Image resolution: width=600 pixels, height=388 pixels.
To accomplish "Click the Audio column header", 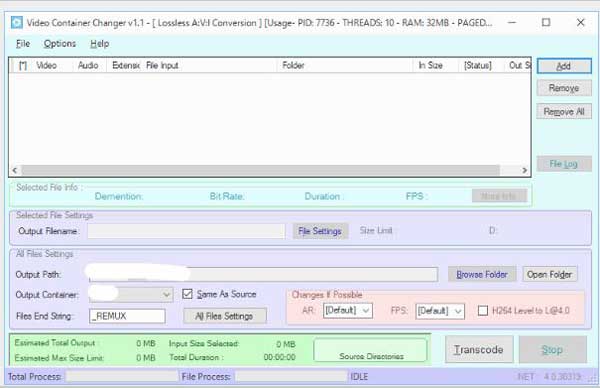I will point(90,65).
